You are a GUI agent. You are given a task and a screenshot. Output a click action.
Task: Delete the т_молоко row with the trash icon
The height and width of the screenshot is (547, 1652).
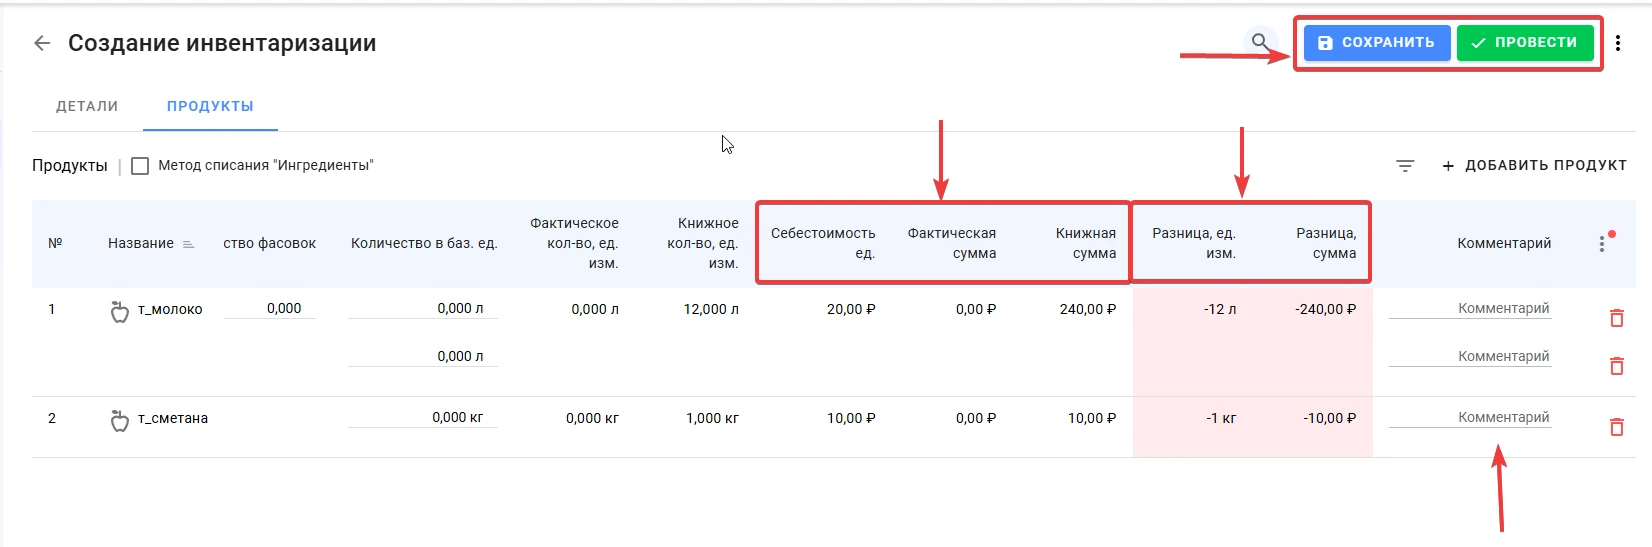pyautogui.click(x=1616, y=318)
